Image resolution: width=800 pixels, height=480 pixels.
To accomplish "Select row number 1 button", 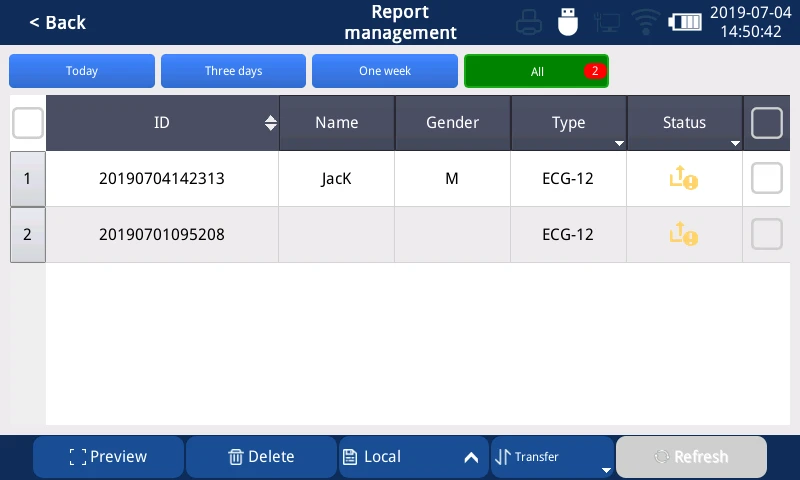I will pyautogui.click(x=28, y=179).
